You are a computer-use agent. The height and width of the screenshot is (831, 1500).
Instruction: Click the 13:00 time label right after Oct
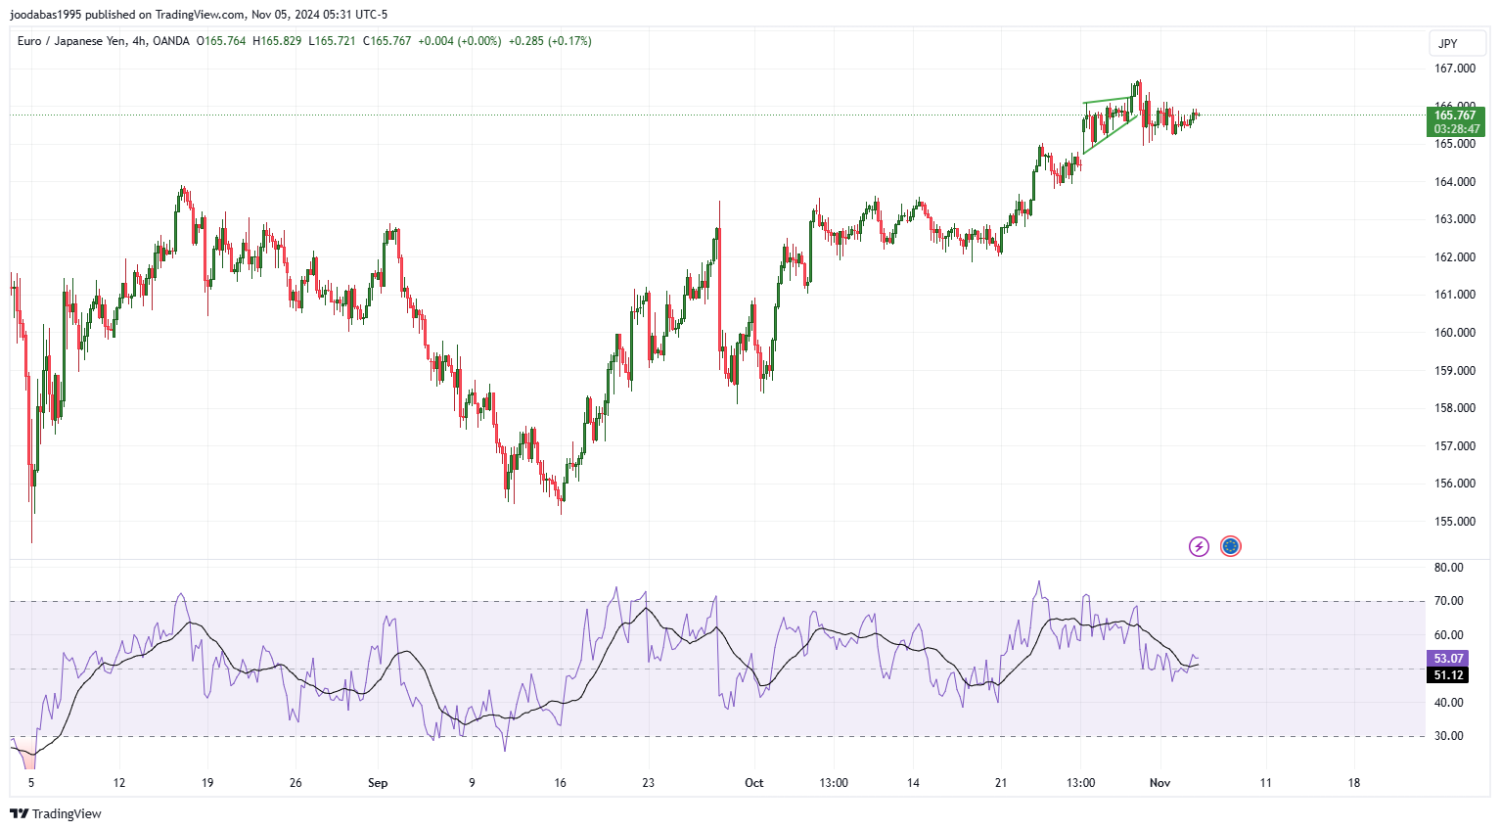click(x=833, y=783)
